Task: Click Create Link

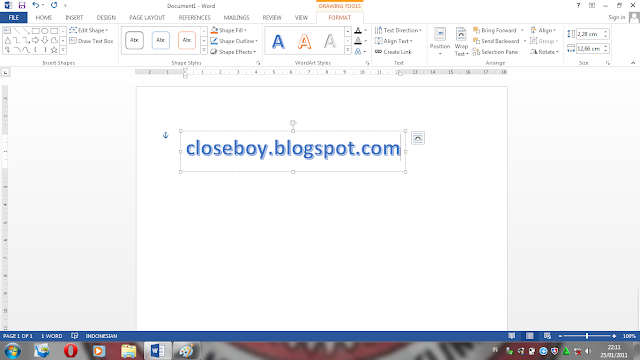Action: (393, 52)
